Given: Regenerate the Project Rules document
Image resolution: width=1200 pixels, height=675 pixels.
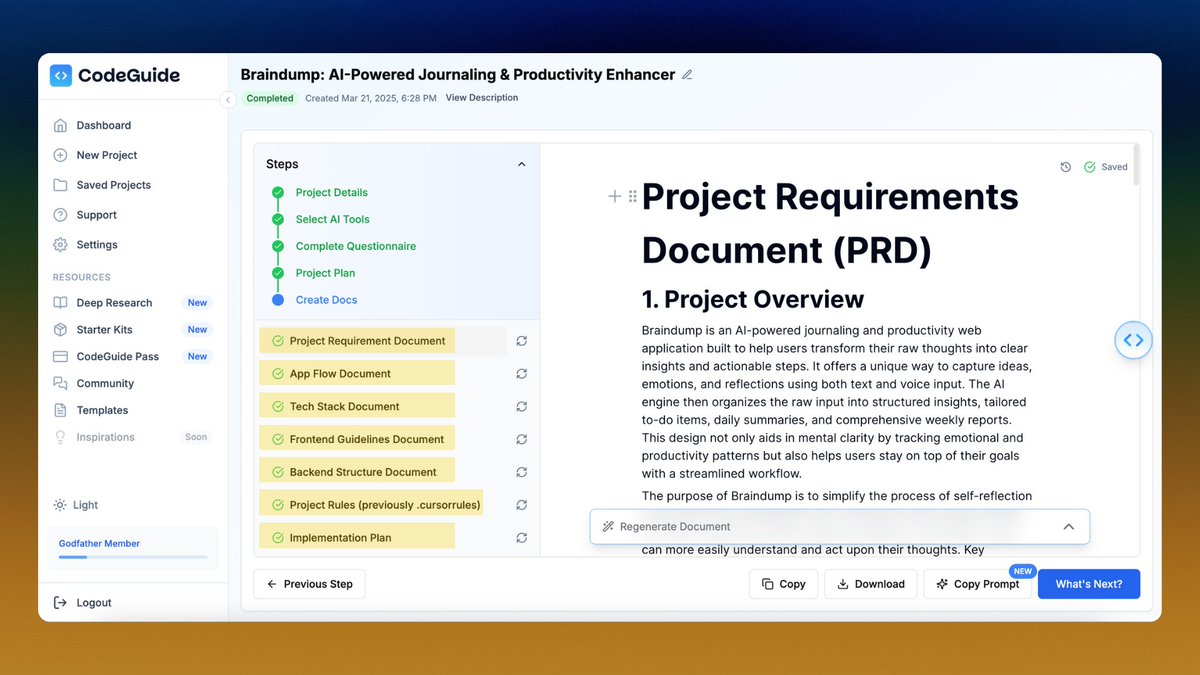Looking at the screenshot, I should tap(522, 505).
